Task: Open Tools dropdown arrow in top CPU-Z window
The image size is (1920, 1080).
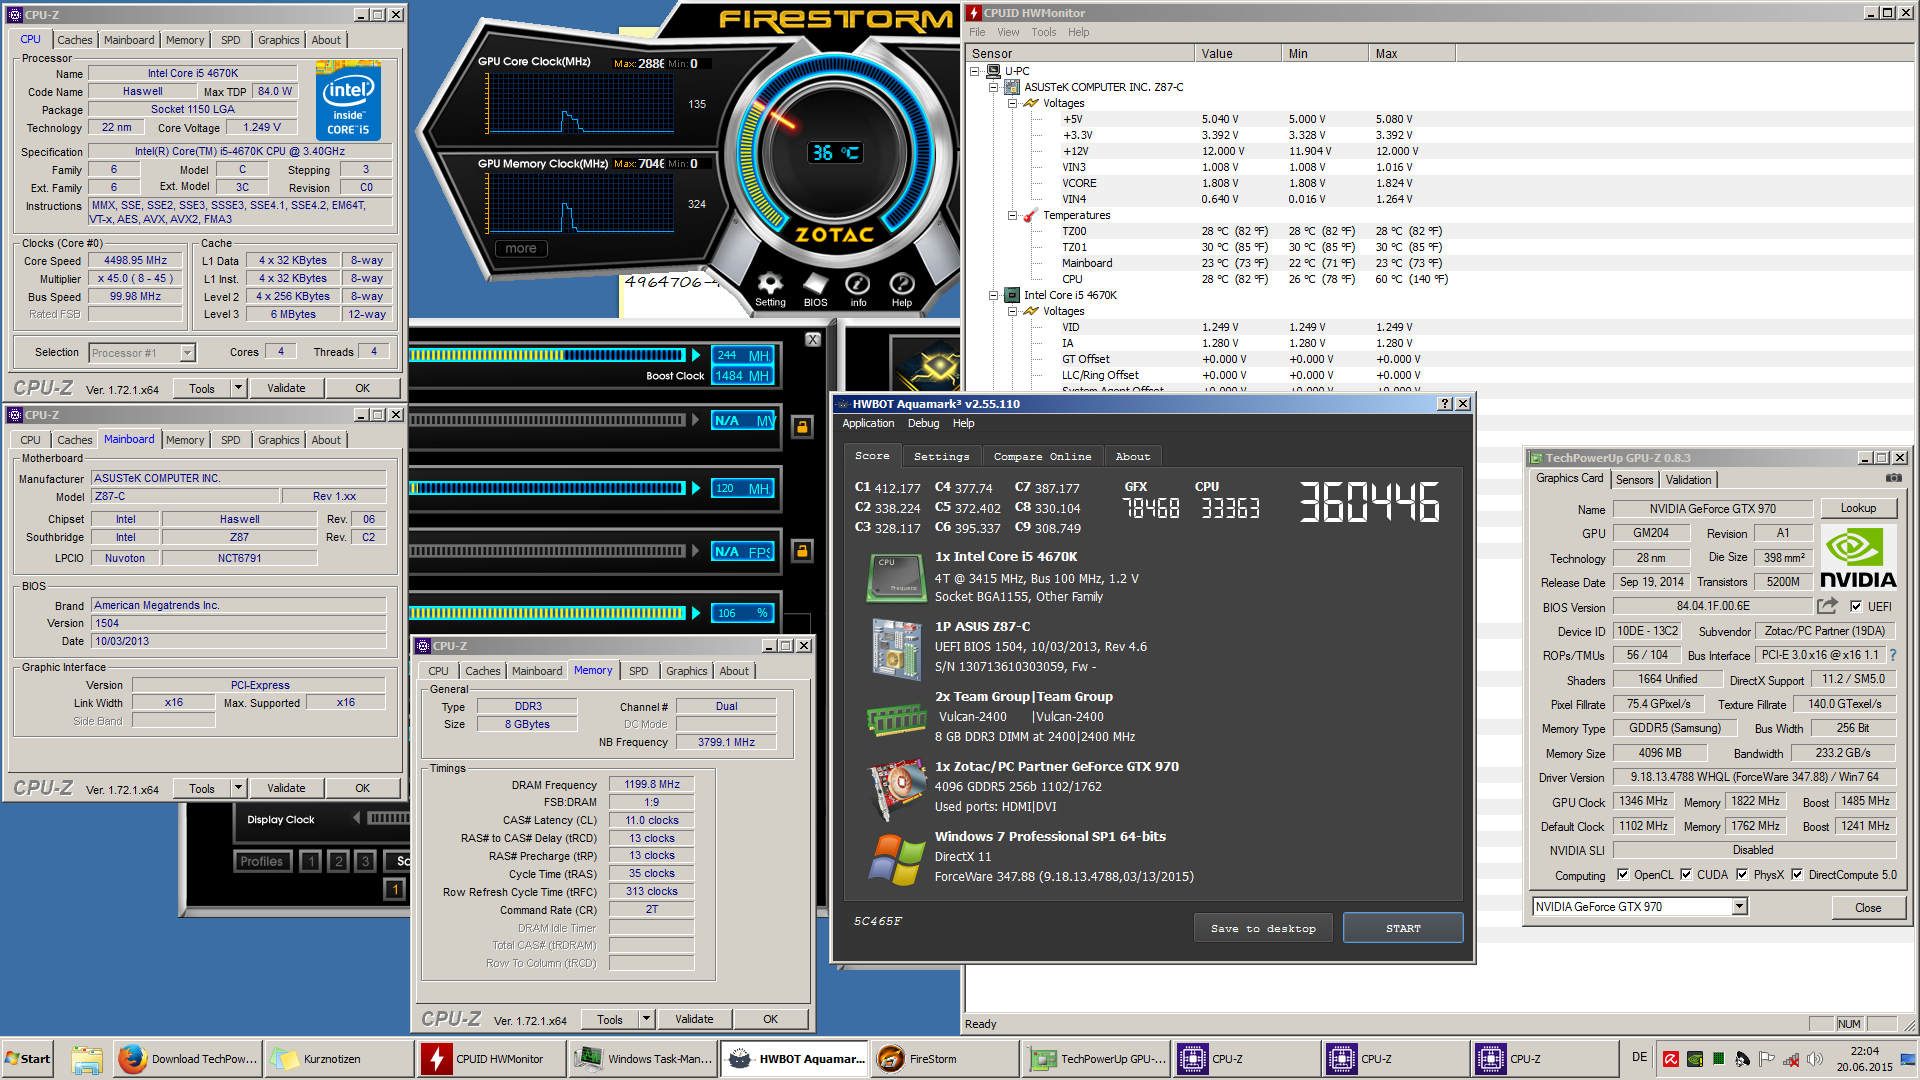Action: tap(238, 388)
